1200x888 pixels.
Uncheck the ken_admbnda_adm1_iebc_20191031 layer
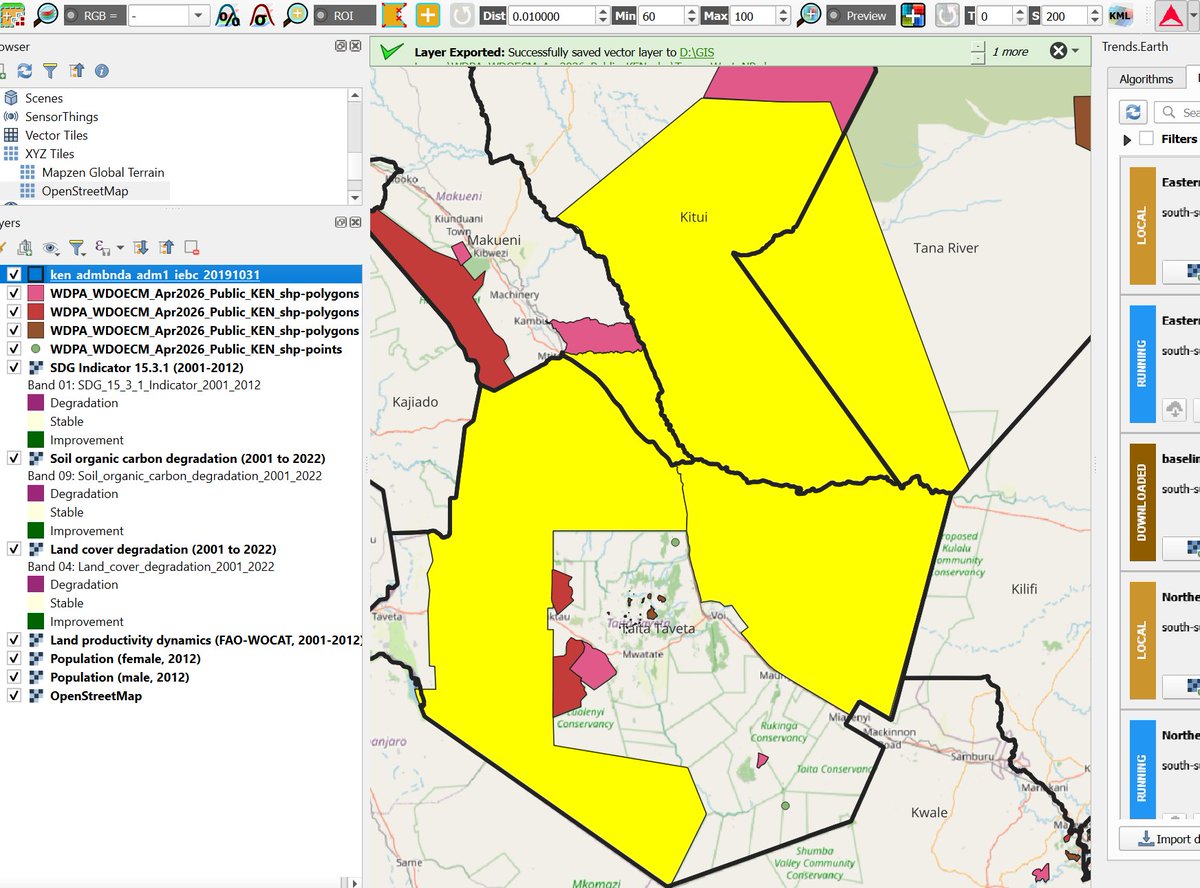pos(14,274)
